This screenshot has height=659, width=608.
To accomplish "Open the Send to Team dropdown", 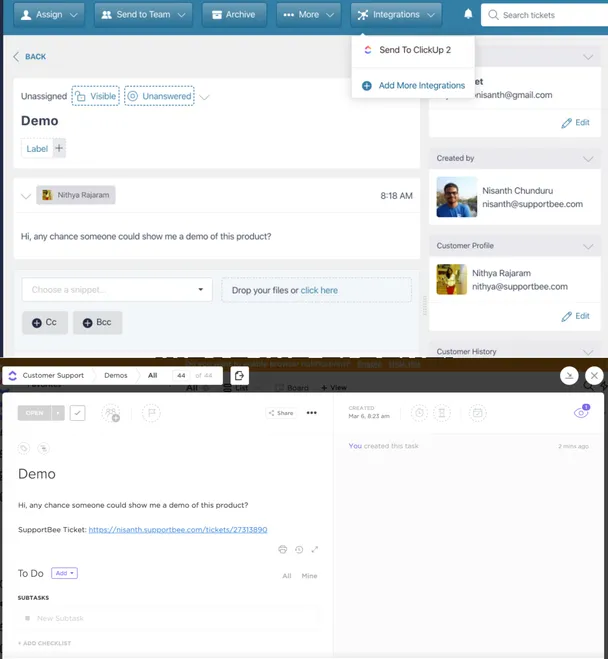I will click(143, 15).
